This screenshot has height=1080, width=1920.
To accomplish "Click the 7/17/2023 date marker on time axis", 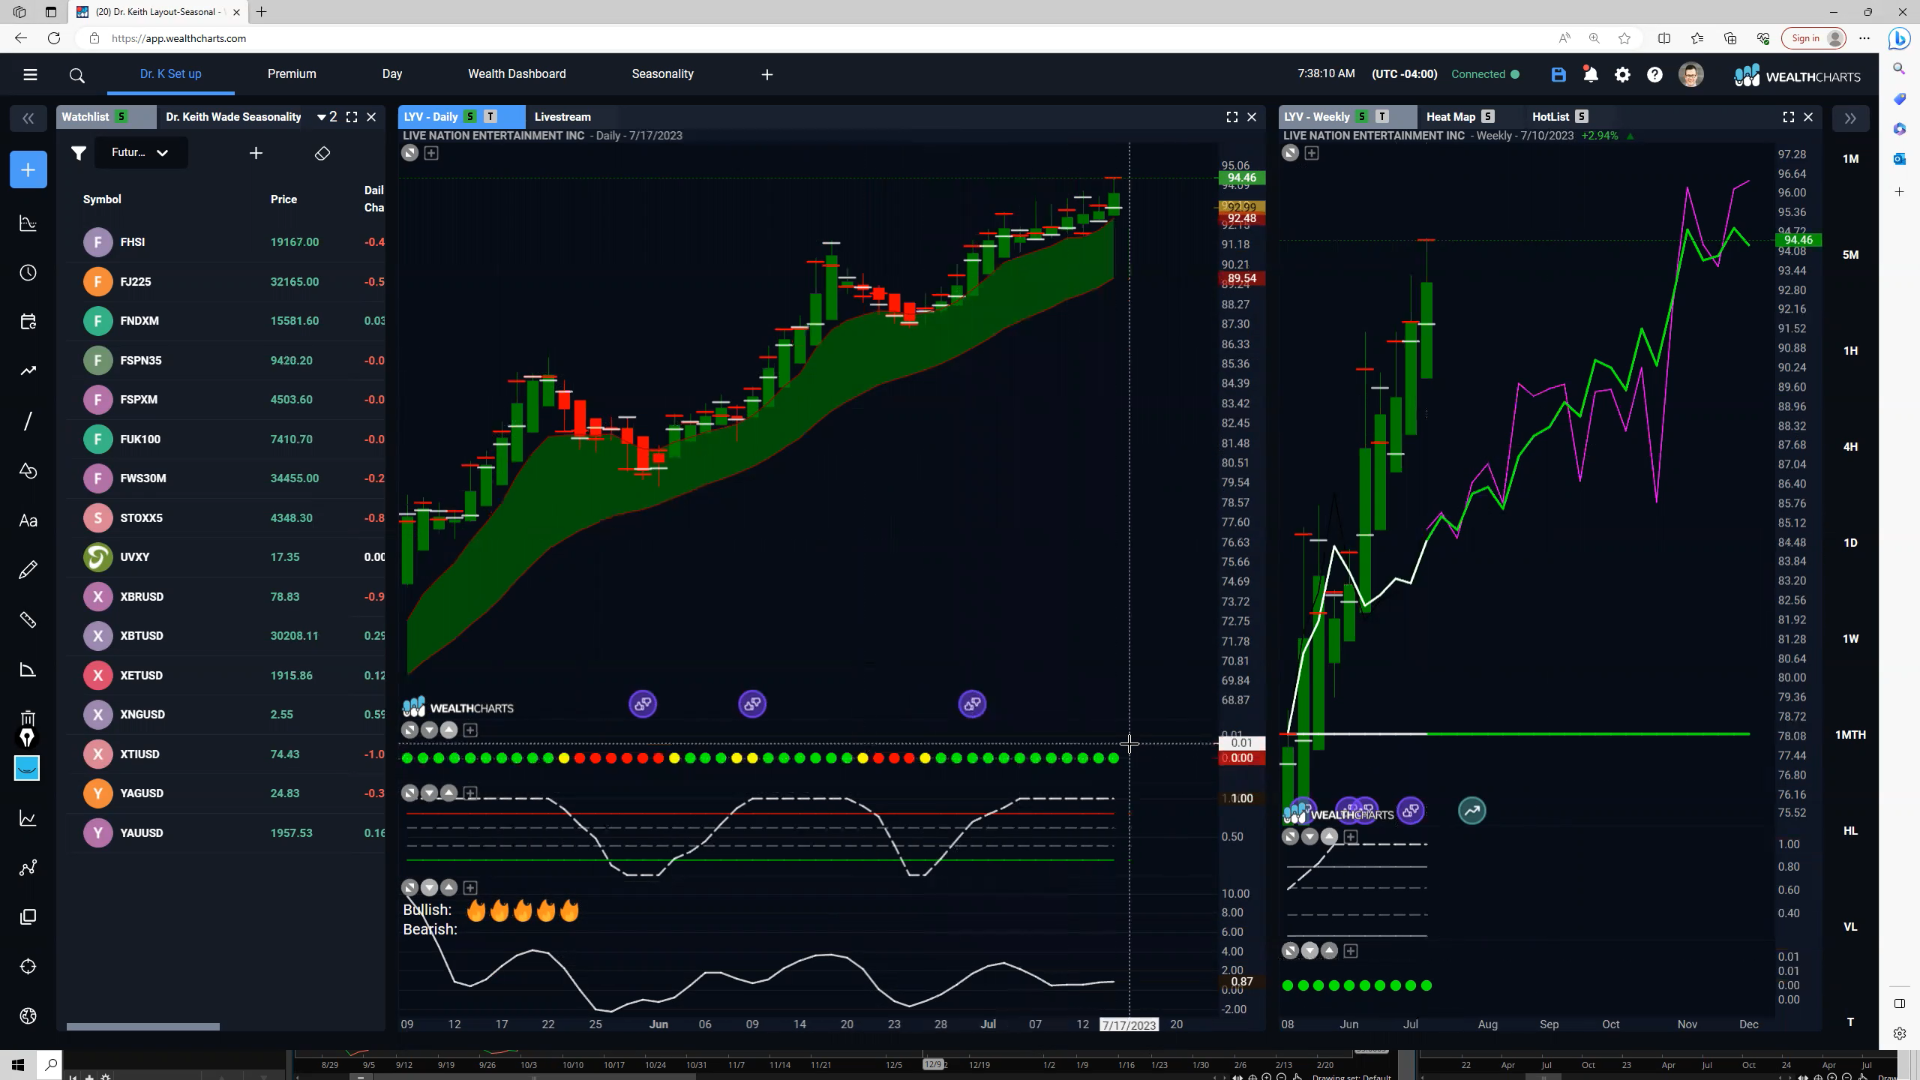I will click(x=1128, y=1025).
